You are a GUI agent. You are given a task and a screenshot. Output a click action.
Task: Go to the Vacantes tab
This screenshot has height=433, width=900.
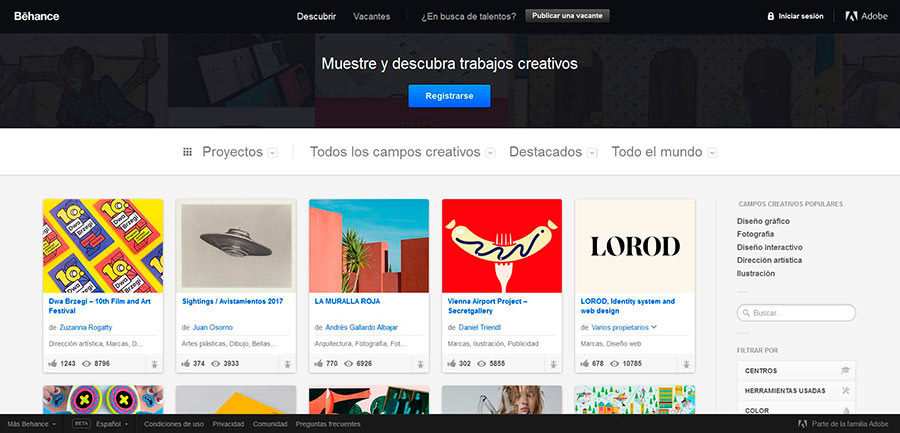coord(371,17)
